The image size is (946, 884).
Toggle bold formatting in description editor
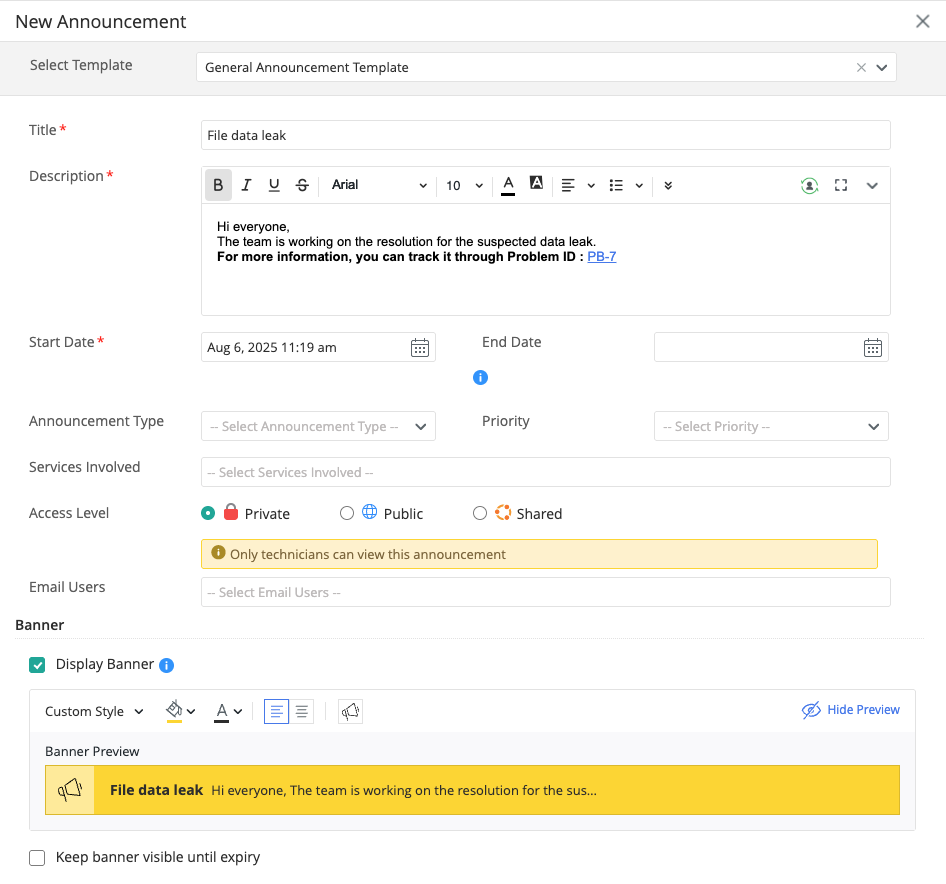pyautogui.click(x=218, y=185)
